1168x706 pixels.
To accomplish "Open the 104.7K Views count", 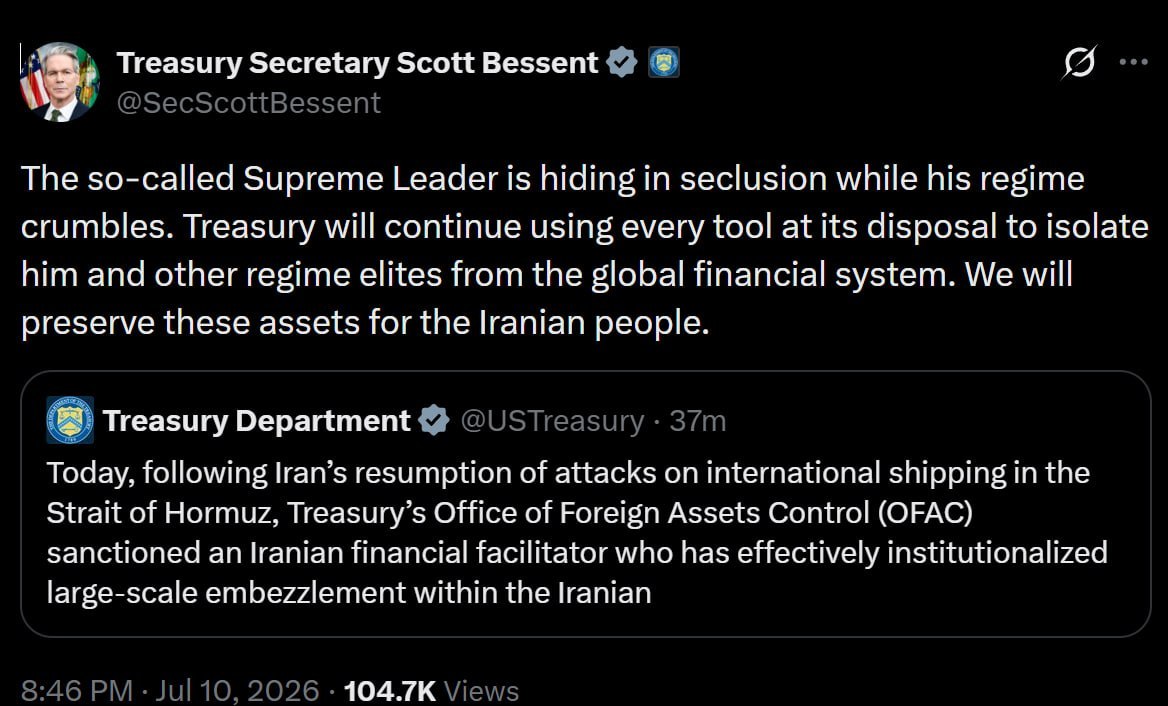I will pos(431,690).
